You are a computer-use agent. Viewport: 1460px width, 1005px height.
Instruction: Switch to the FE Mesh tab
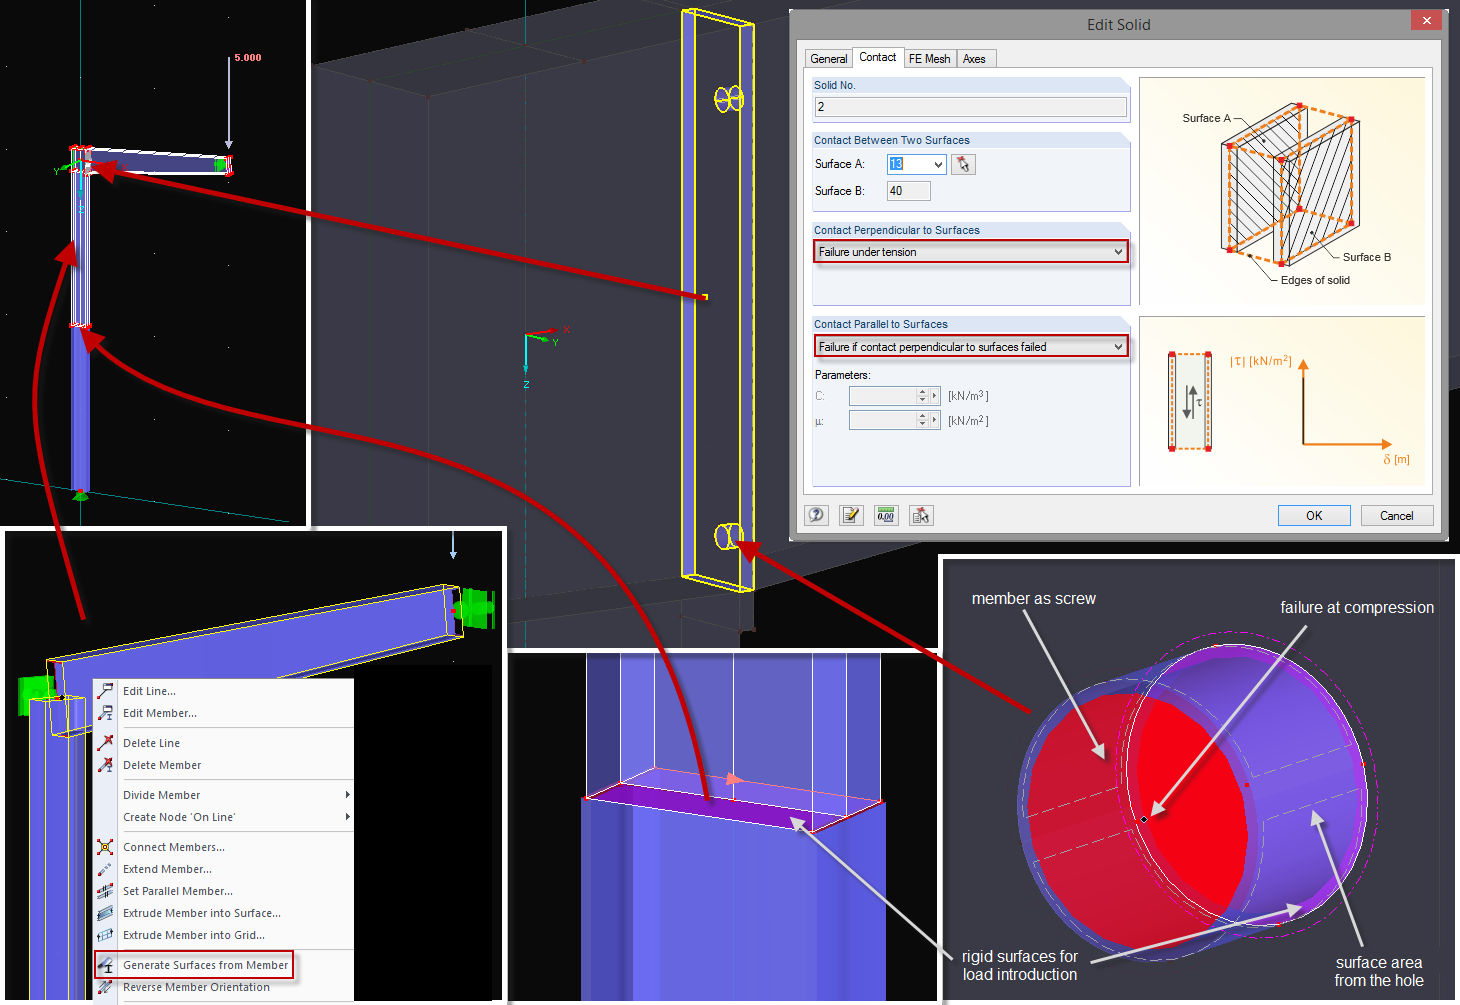(x=929, y=58)
